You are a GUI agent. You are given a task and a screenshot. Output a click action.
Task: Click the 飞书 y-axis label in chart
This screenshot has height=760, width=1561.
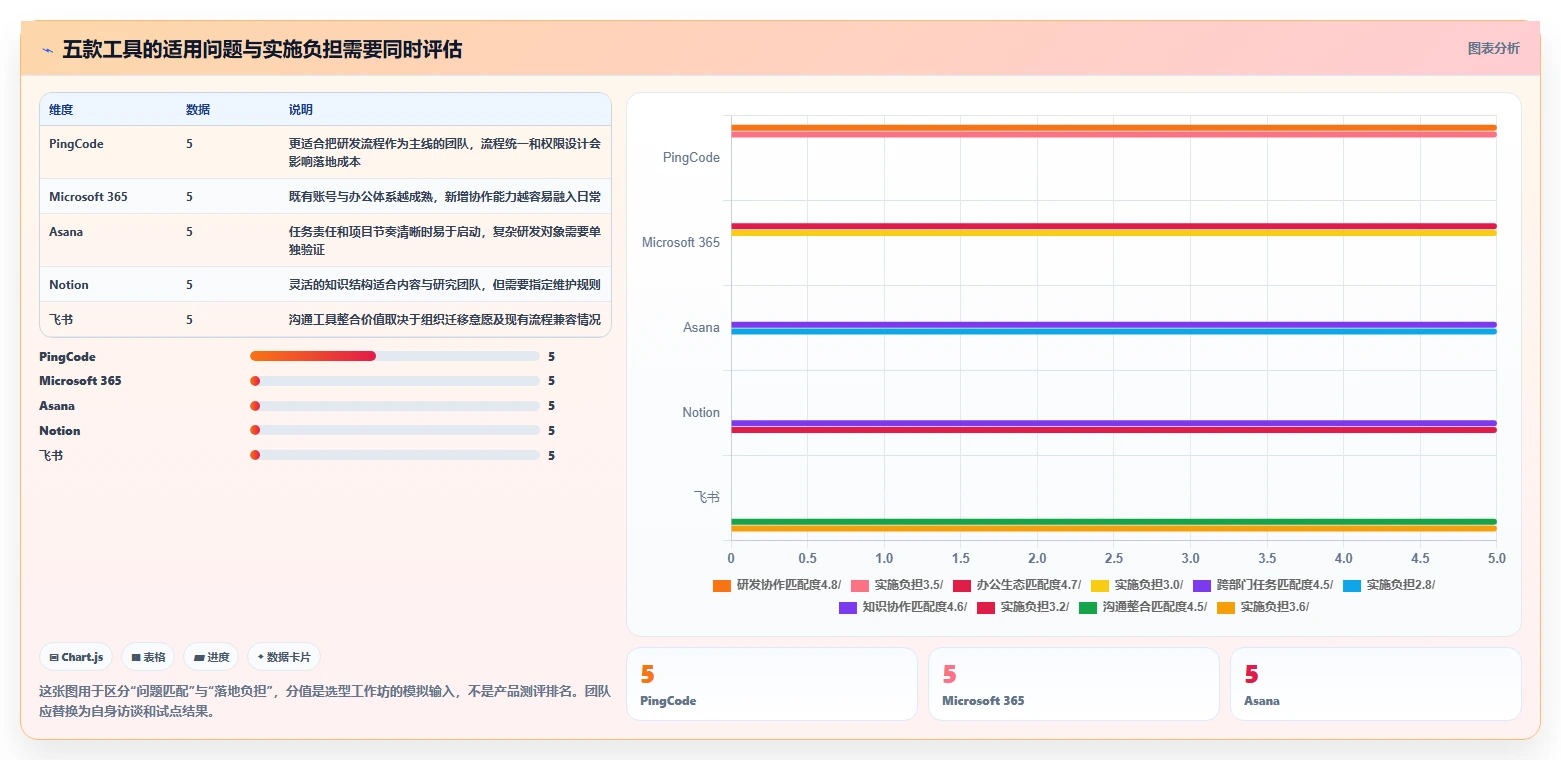pos(707,498)
